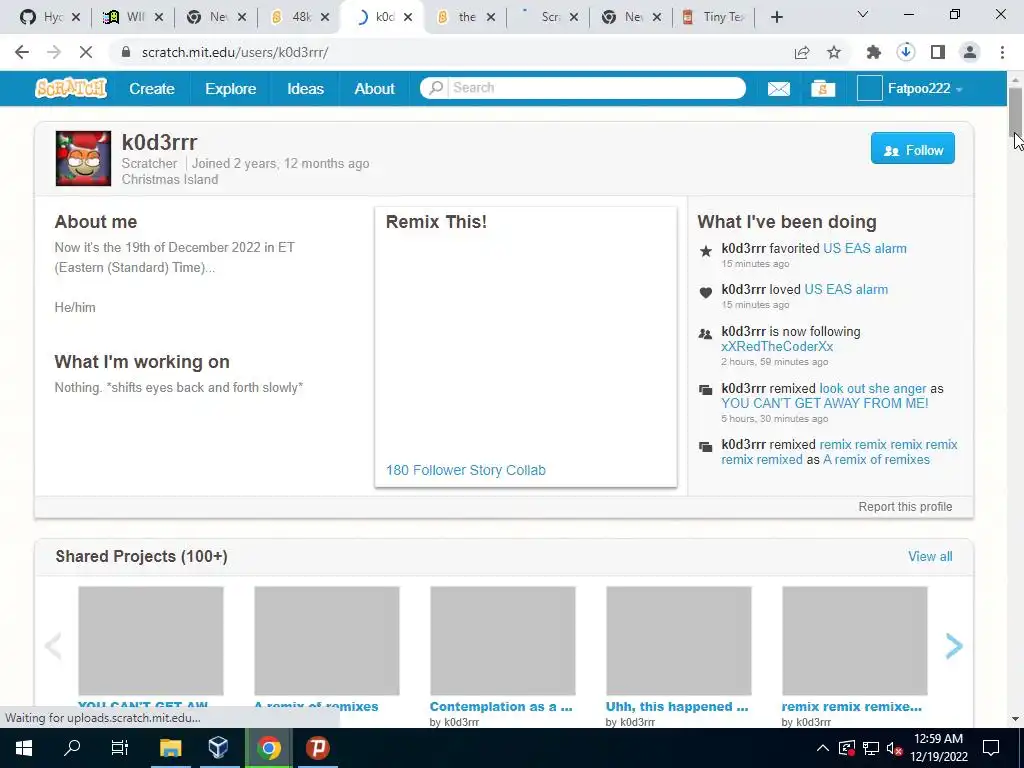1024x768 pixels.
Task: Open Task View on the taskbar
Action: (120, 748)
